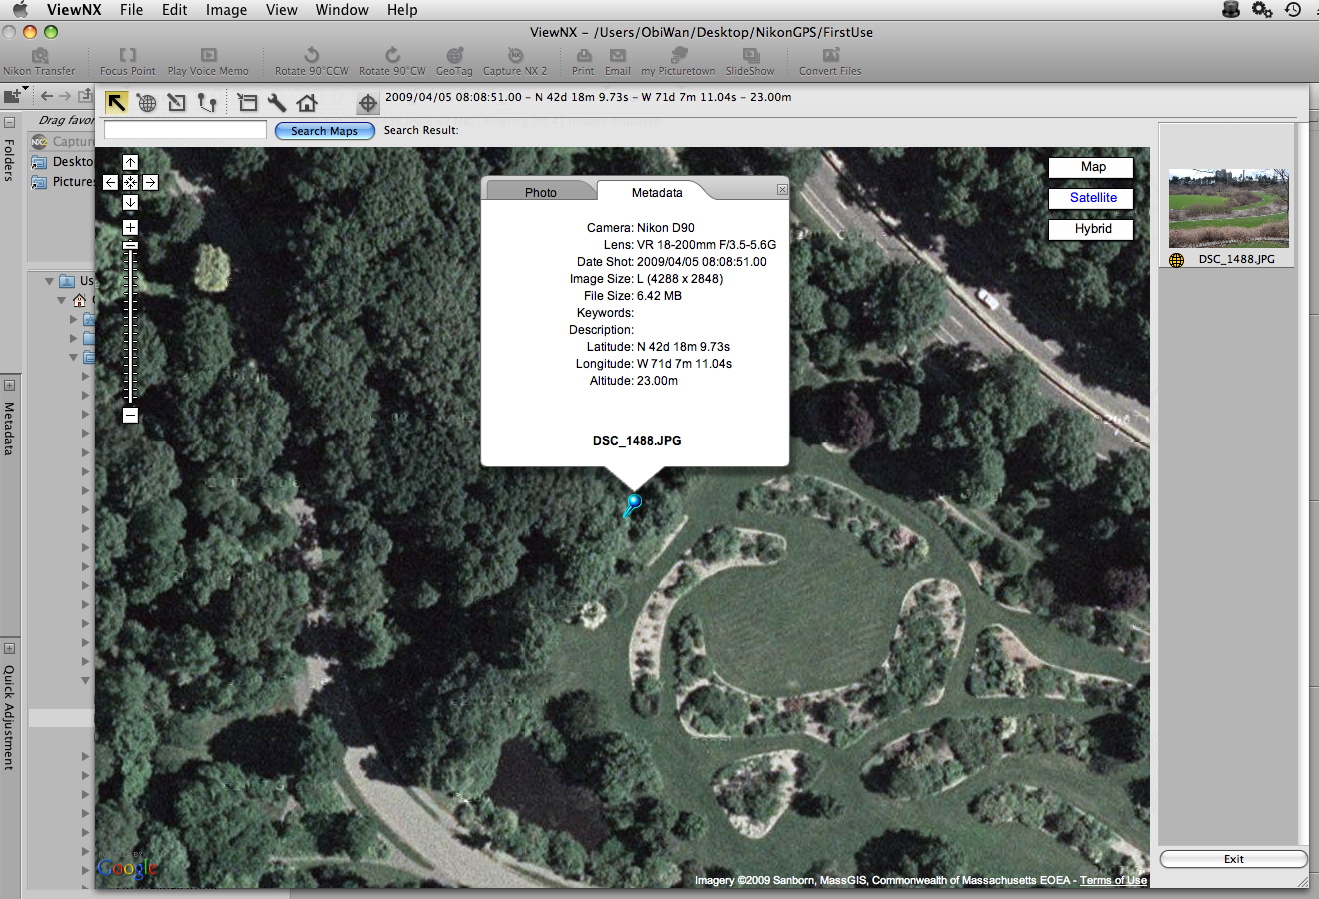
Task: Pan the map up with the arrow
Action: point(130,162)
